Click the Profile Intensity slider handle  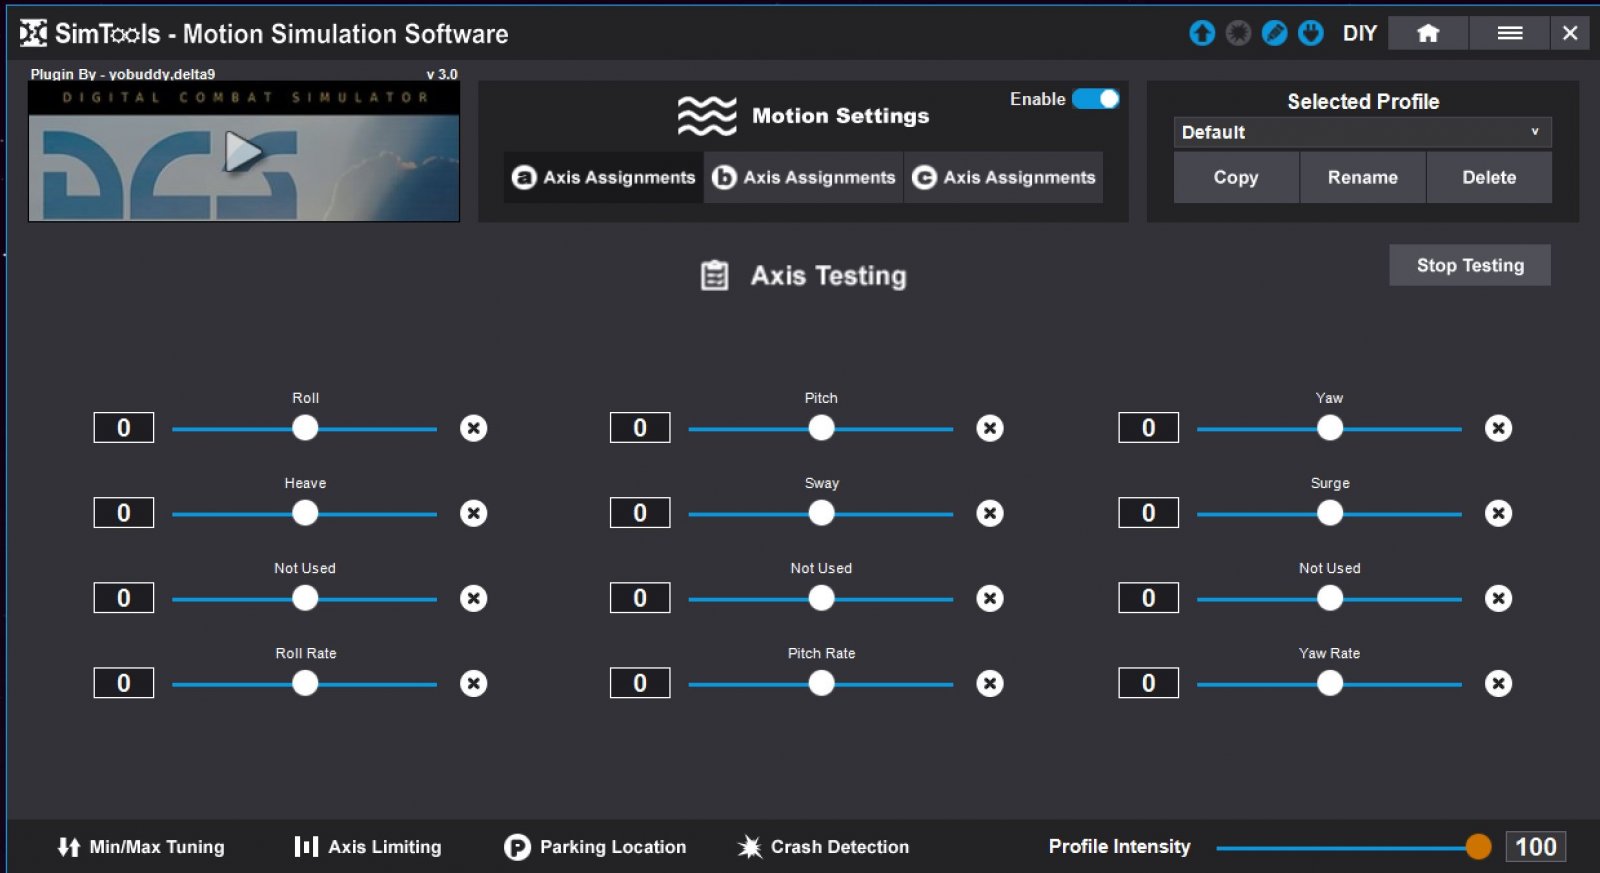tap(1478, 847)
